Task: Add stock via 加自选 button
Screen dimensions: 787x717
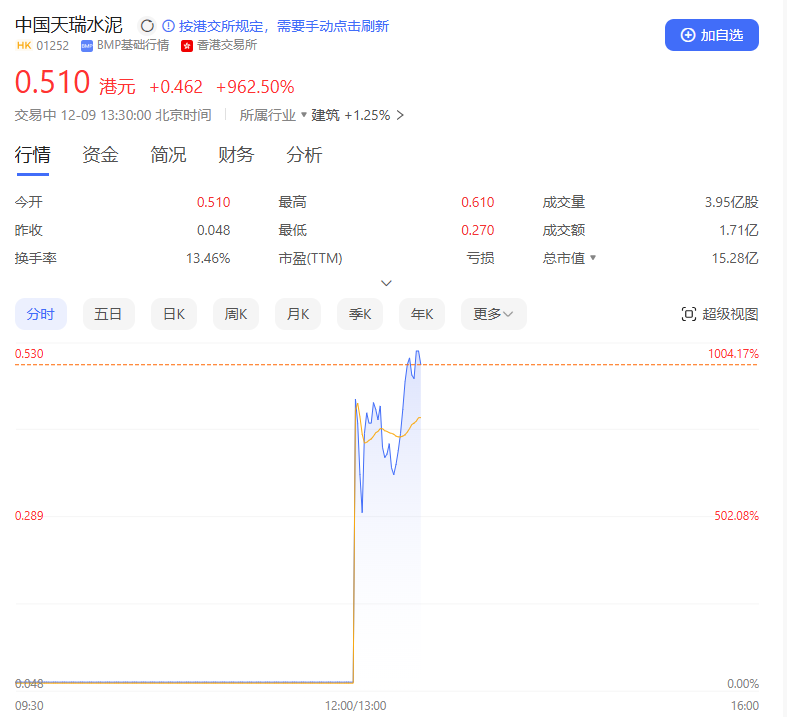Action: click(712, 35)
